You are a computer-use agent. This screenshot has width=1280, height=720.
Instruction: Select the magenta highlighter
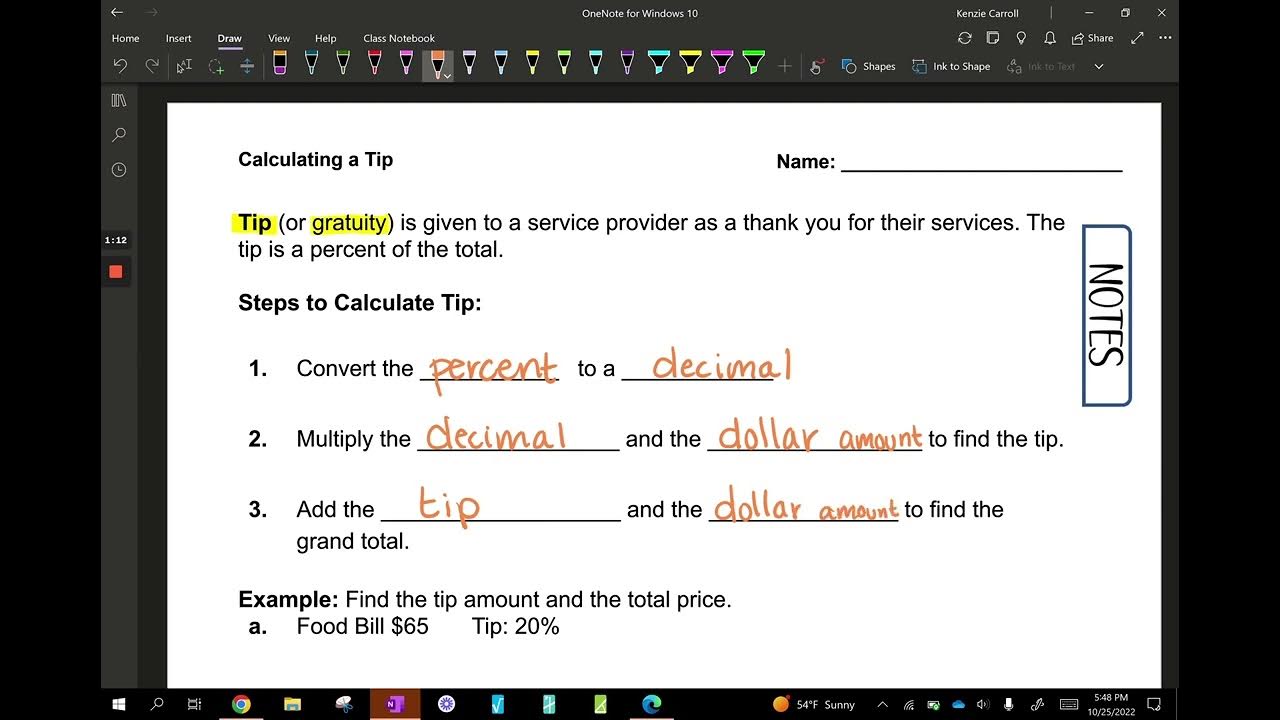[x=722, y=64]
